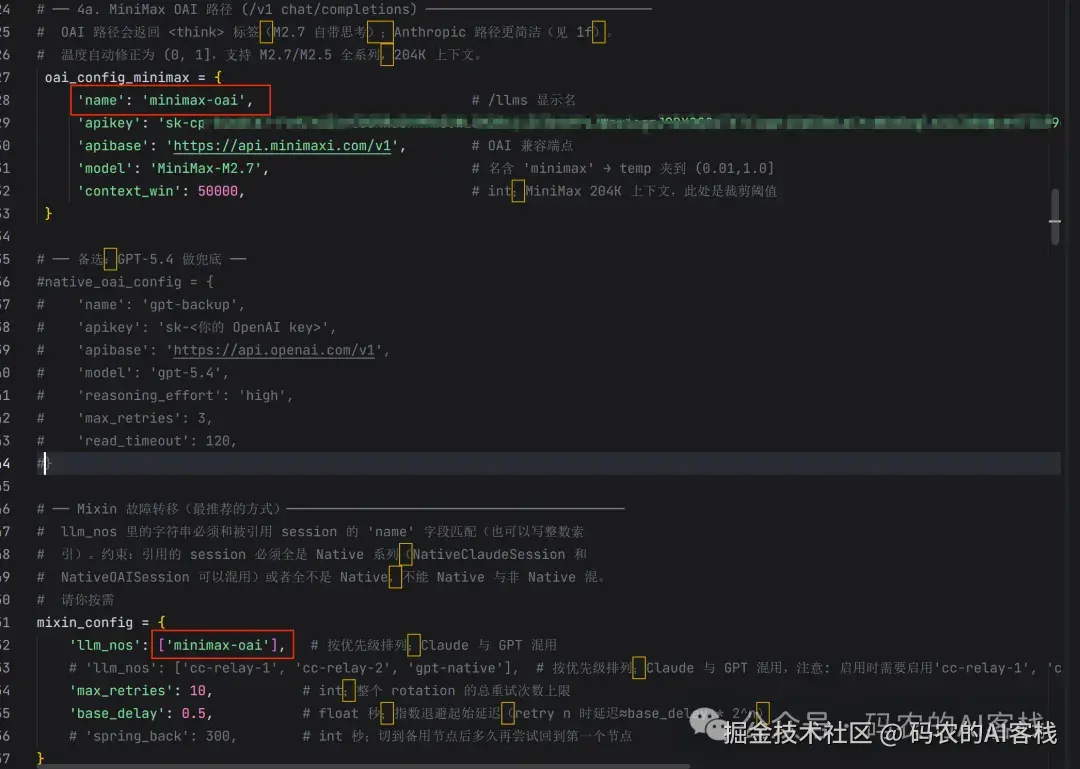This screenshot has width=1080, height=769.
Task: Open the https://api.minimaxi.com/v1 link
Action: pyautogui.click(x=282, y=145)
